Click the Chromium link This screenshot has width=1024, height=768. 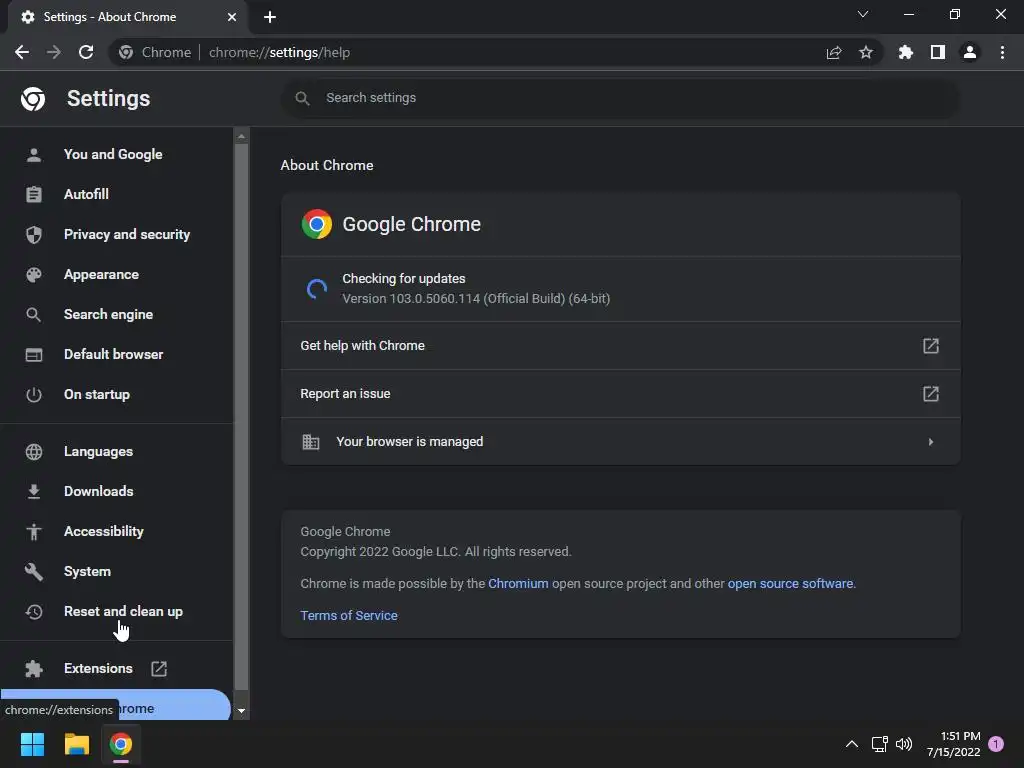pyautogui.click(x=518, y=583)
